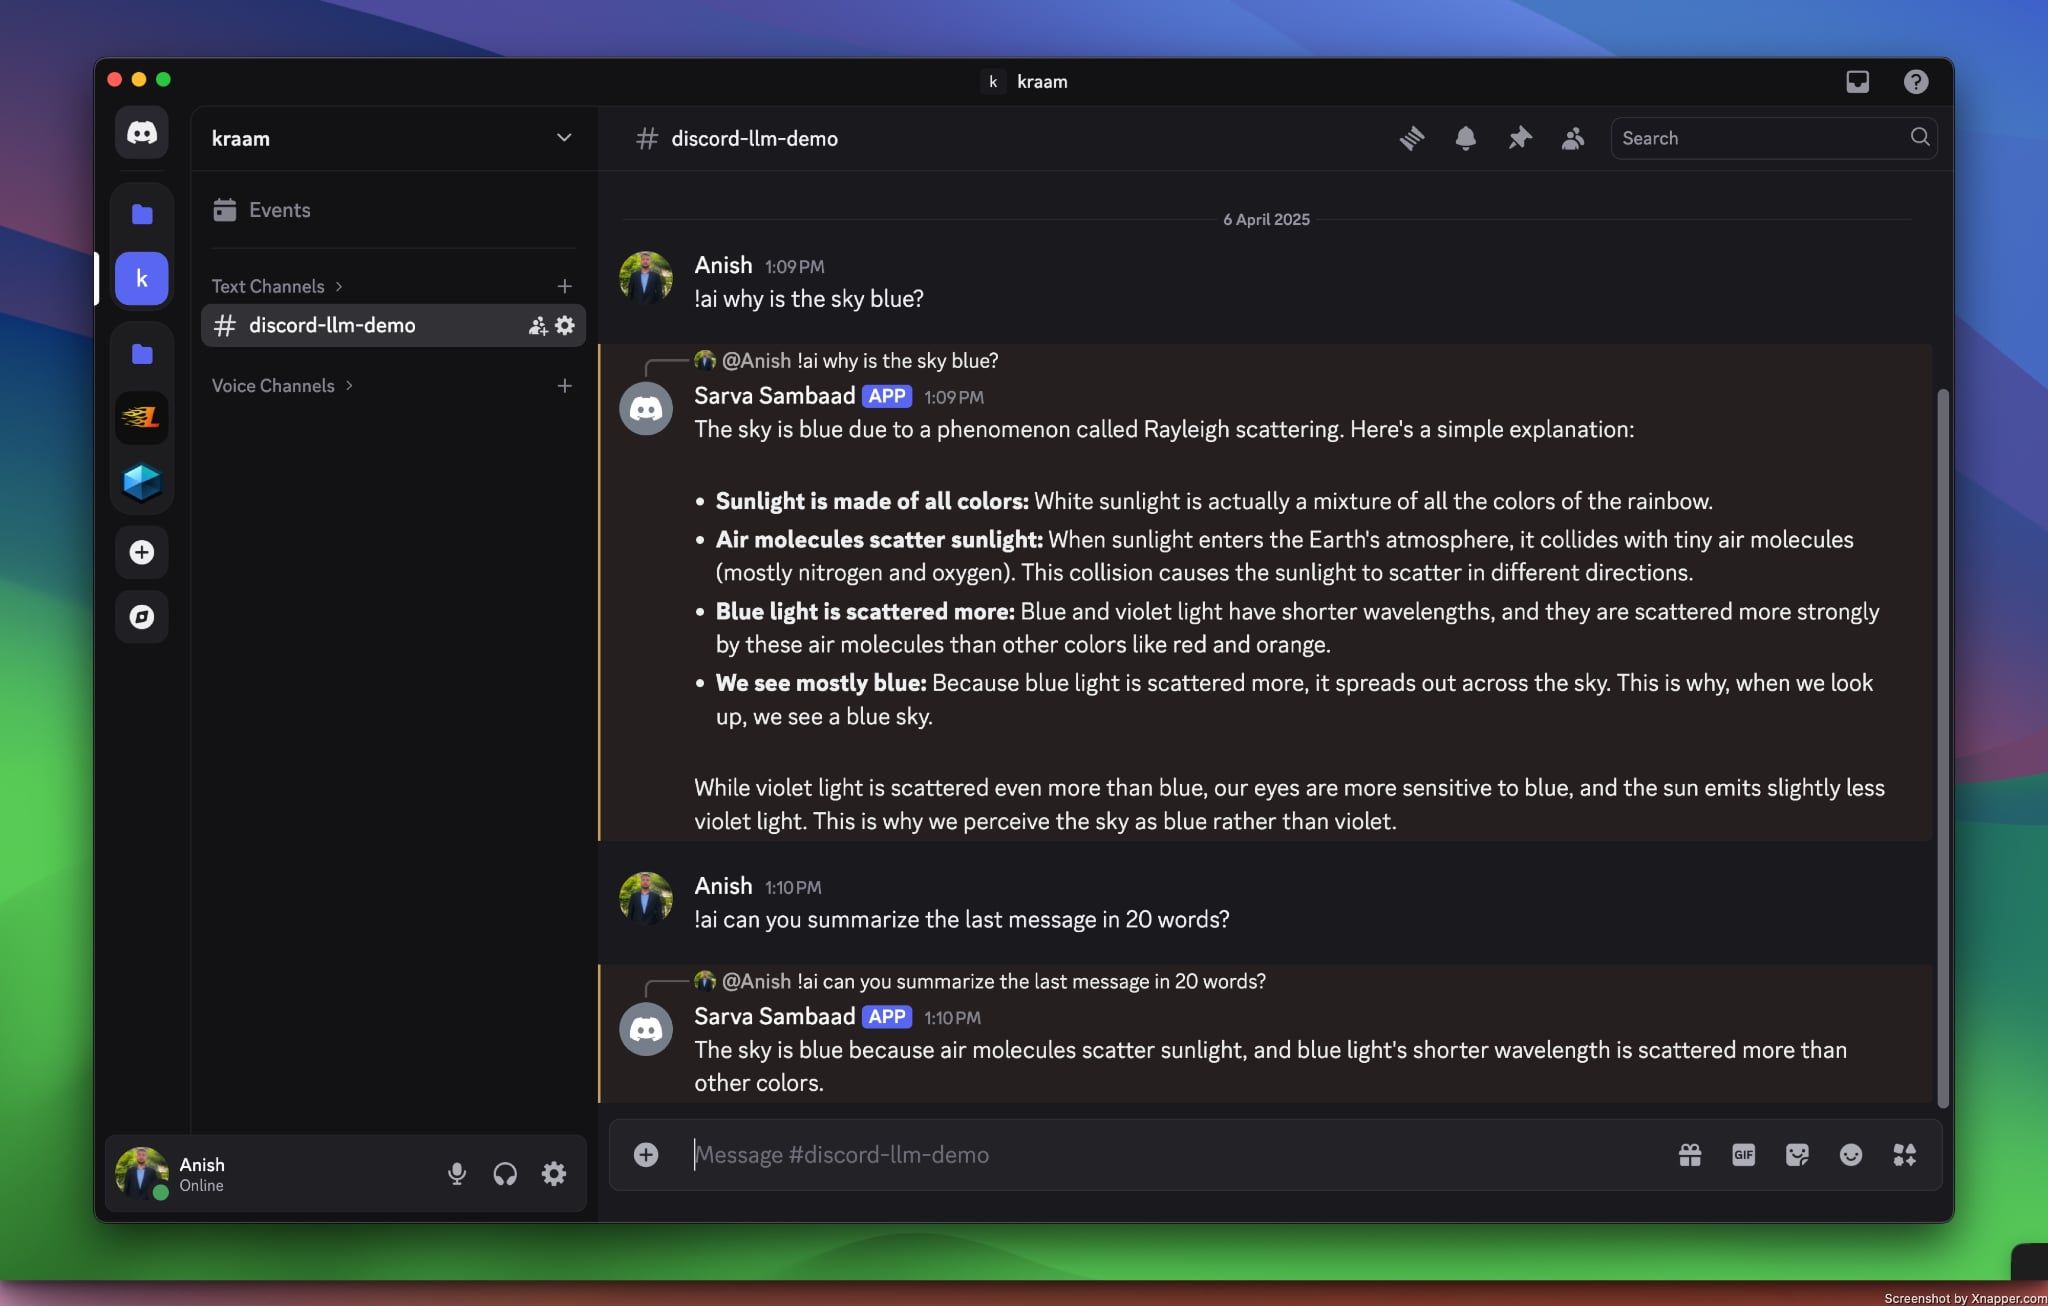The height and width of the screenshot is (1306, 2048).
Task: Open the kraam server dropdown menu
Action: click(563, 138)
